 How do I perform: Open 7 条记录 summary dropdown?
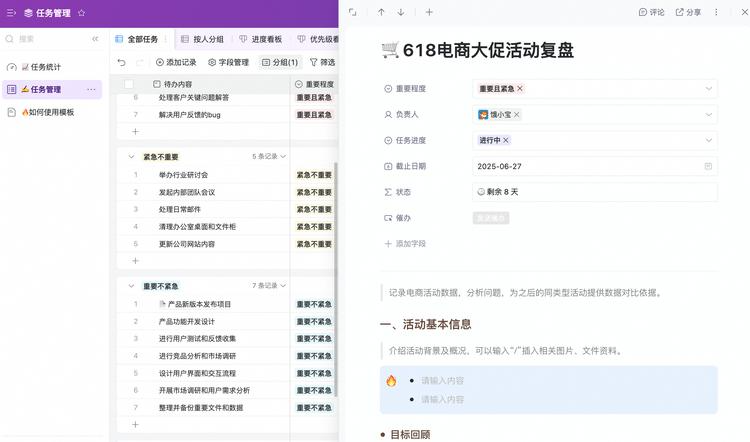pos(269,286)
